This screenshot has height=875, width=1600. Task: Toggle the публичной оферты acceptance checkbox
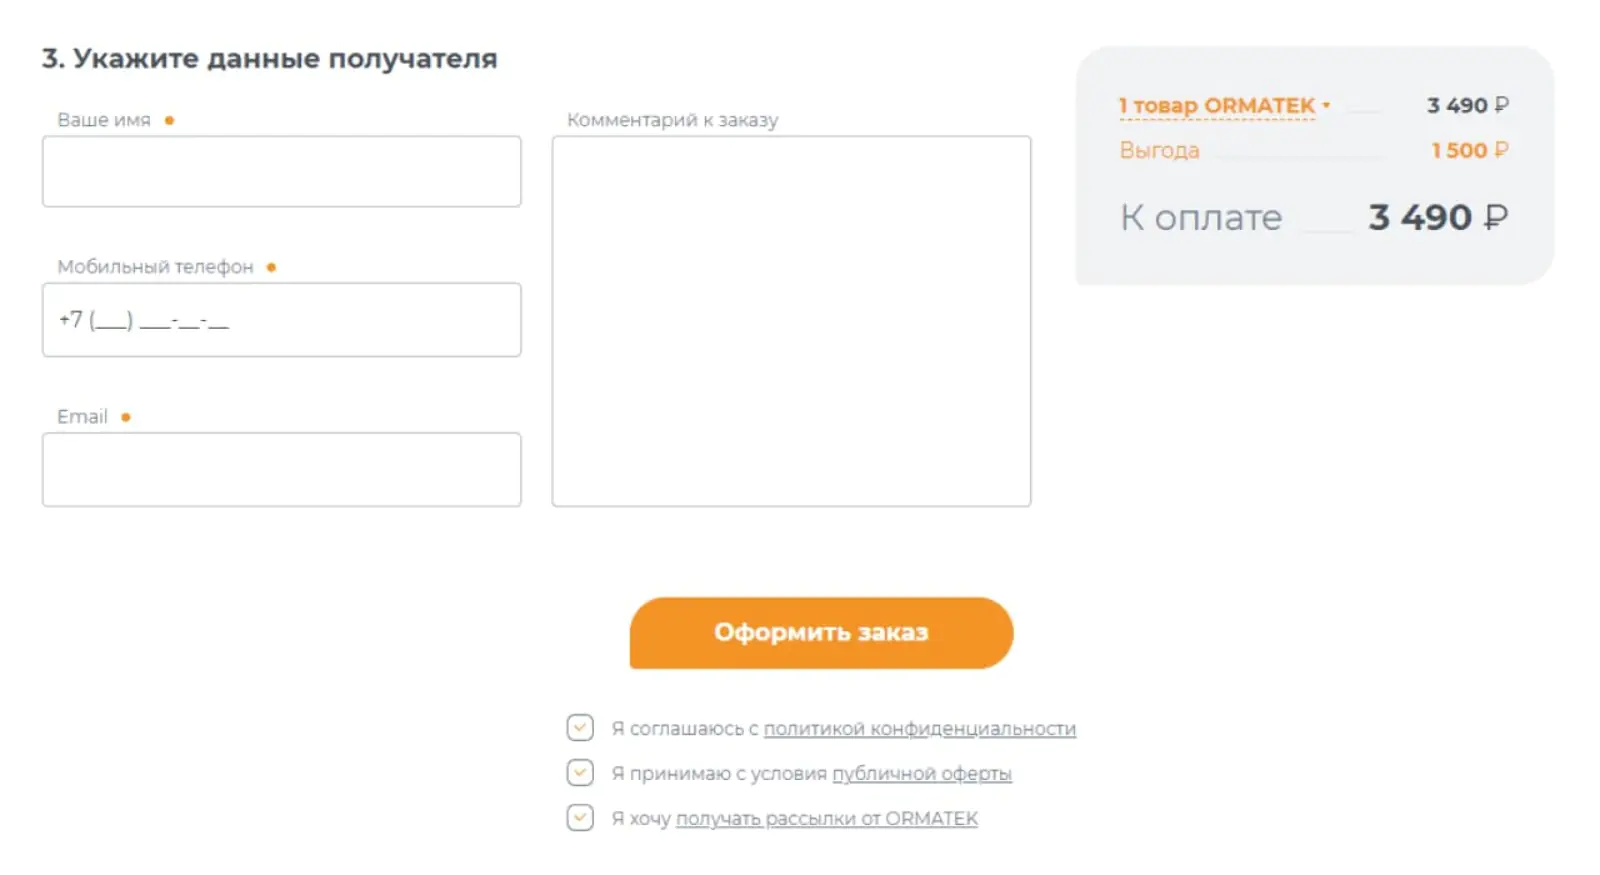click(580, 772)
